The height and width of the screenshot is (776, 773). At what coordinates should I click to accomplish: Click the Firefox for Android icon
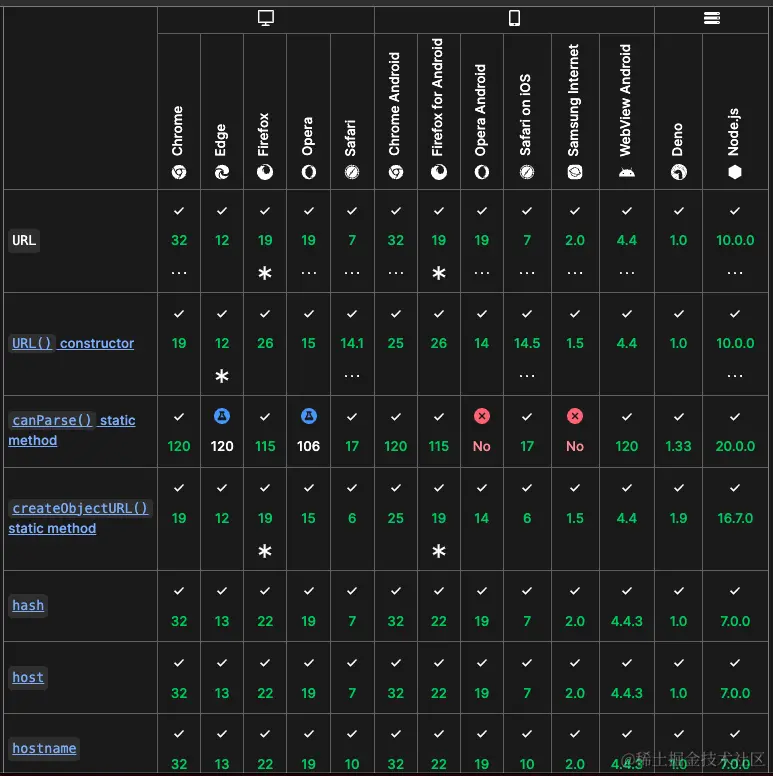point(438,172)
